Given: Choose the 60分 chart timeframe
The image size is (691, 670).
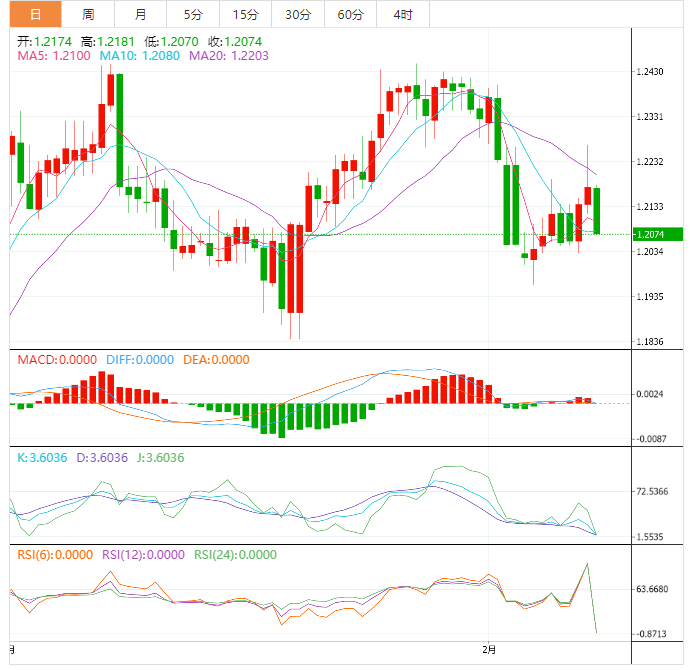Looking at the screenshot, I should pyautogui.click(x=350, y=14).
